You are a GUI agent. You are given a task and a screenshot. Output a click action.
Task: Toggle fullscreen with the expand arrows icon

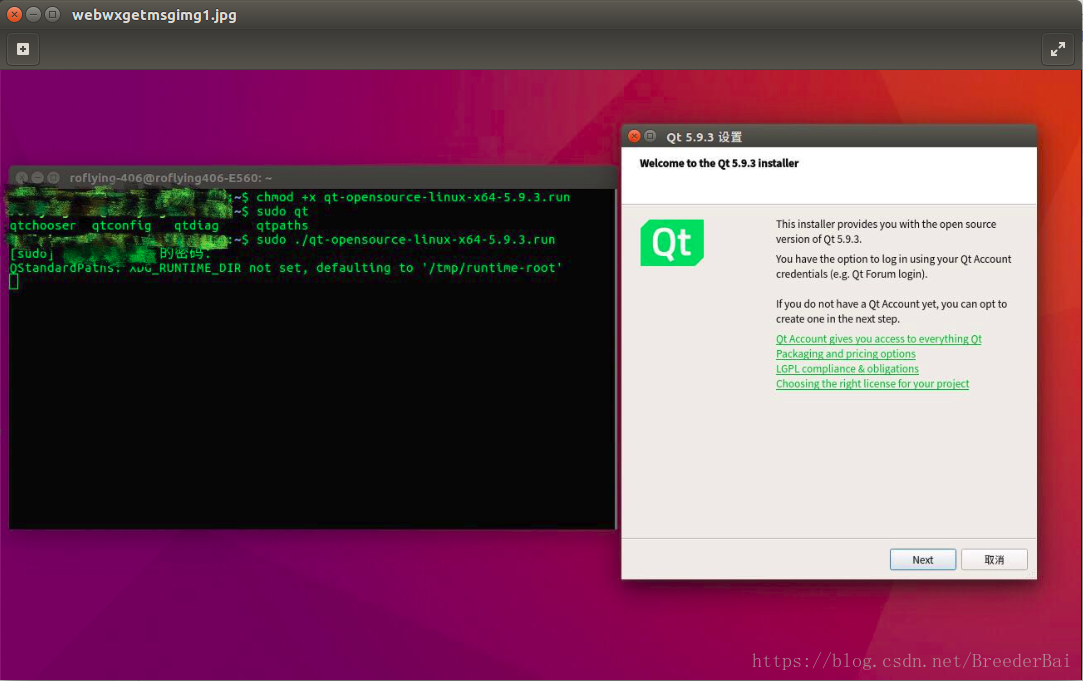coord(1057,49)
